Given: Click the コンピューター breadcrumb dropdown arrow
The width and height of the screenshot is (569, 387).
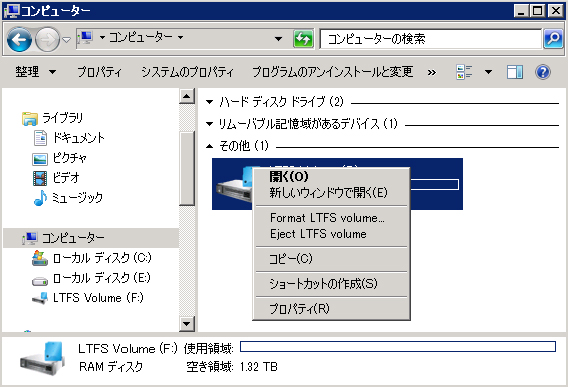Looking at the screenshot, I should coord(180,37).
